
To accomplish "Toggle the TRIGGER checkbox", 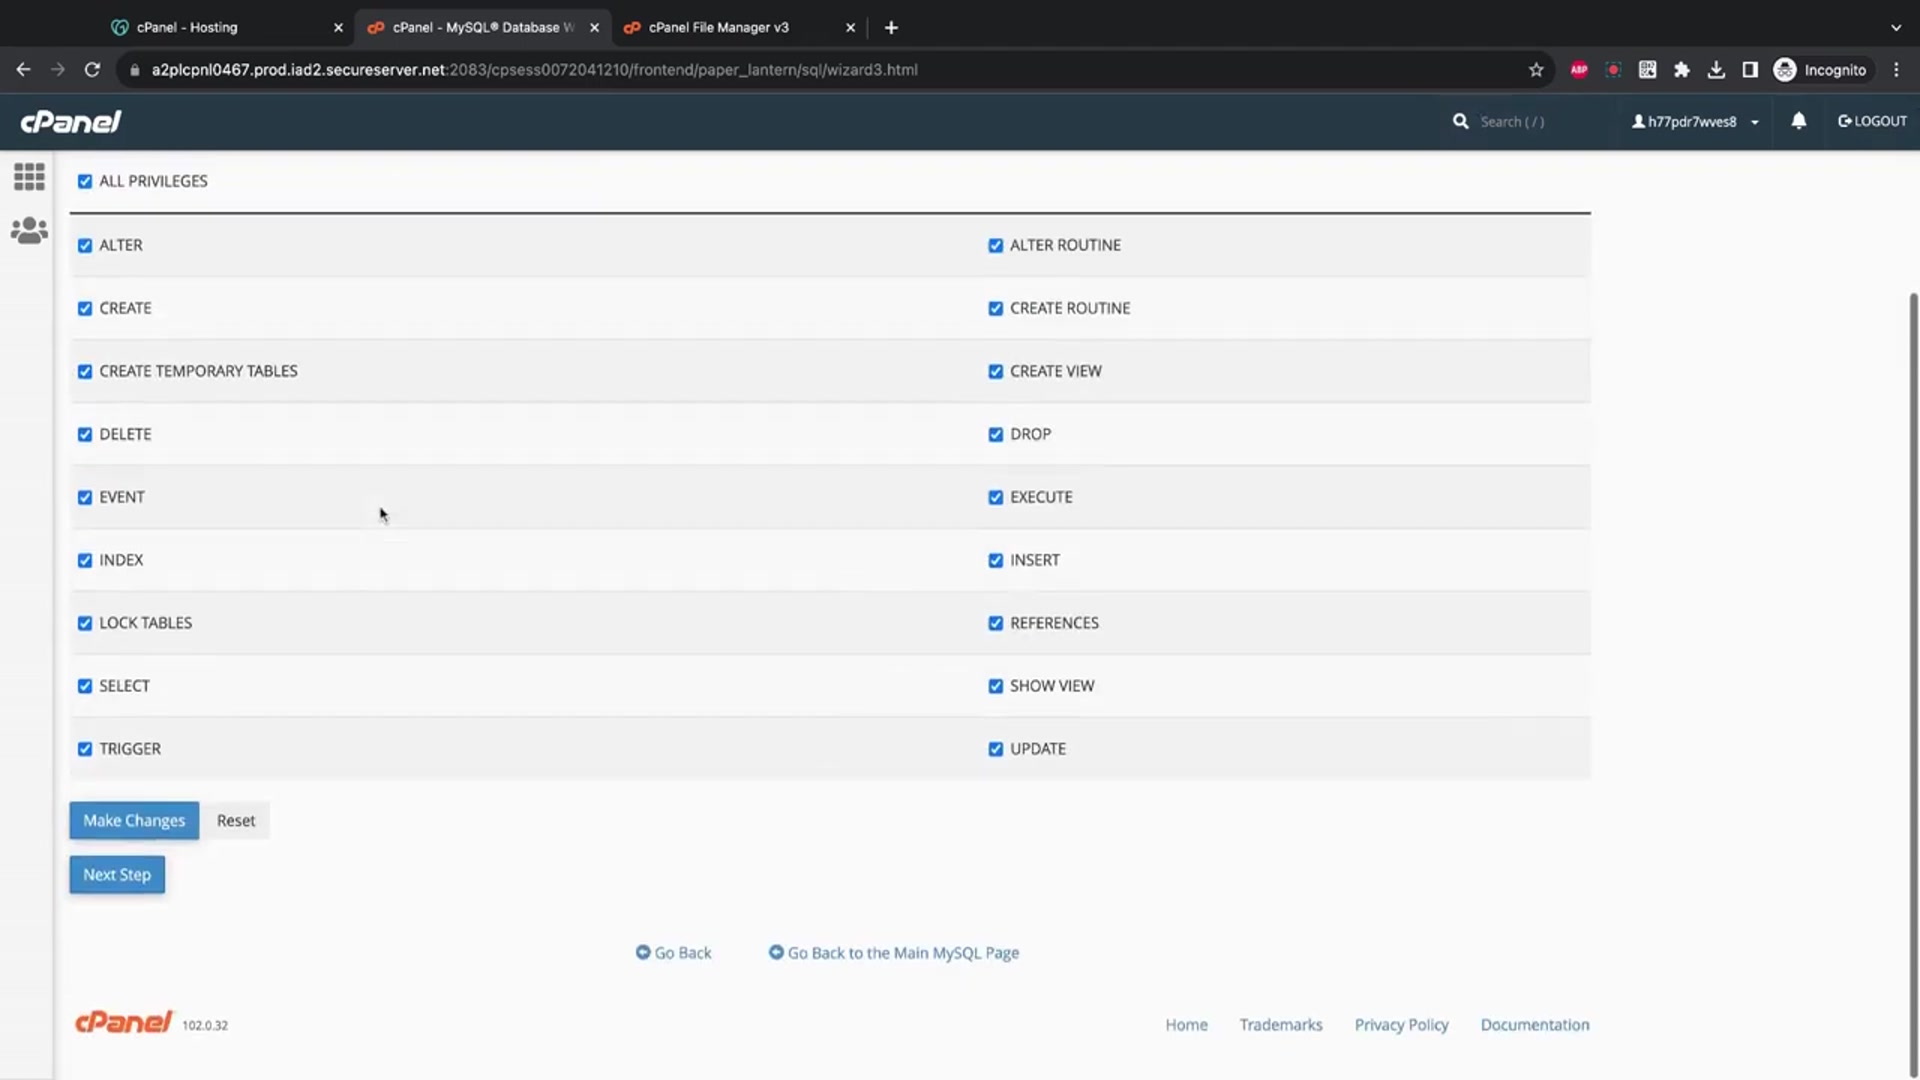I will (x=85, y=750).
